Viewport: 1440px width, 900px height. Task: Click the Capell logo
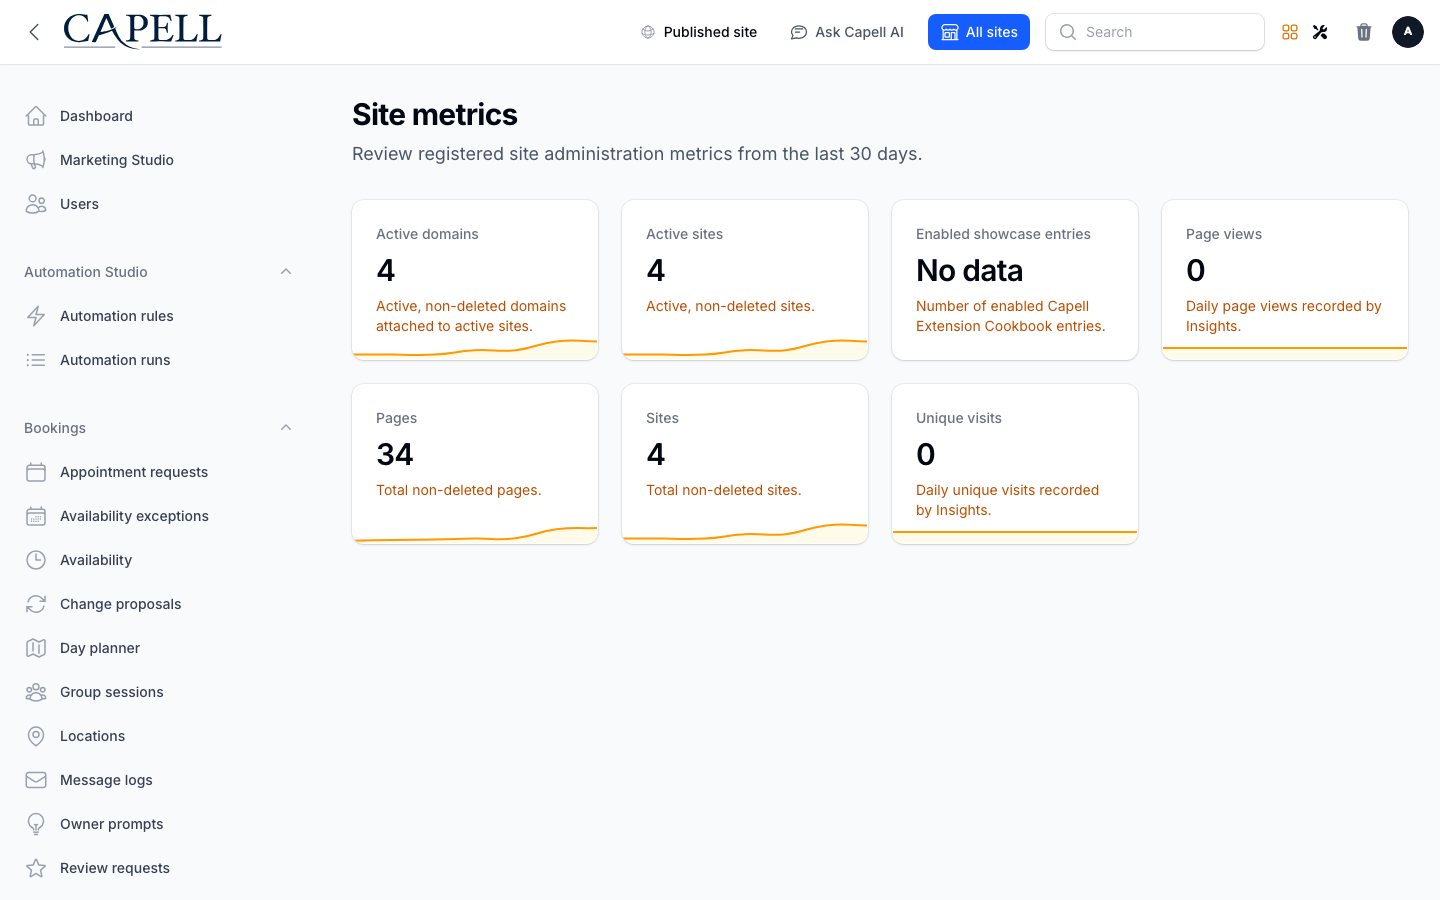[142, 32]
